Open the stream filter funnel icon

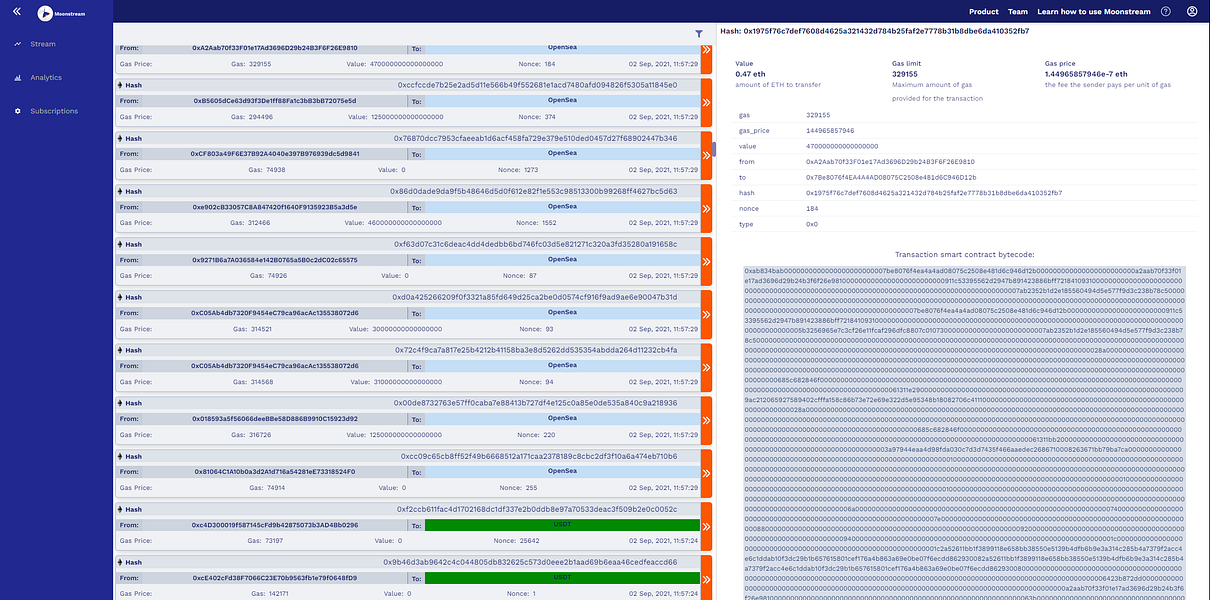click(x=699, y=34)
